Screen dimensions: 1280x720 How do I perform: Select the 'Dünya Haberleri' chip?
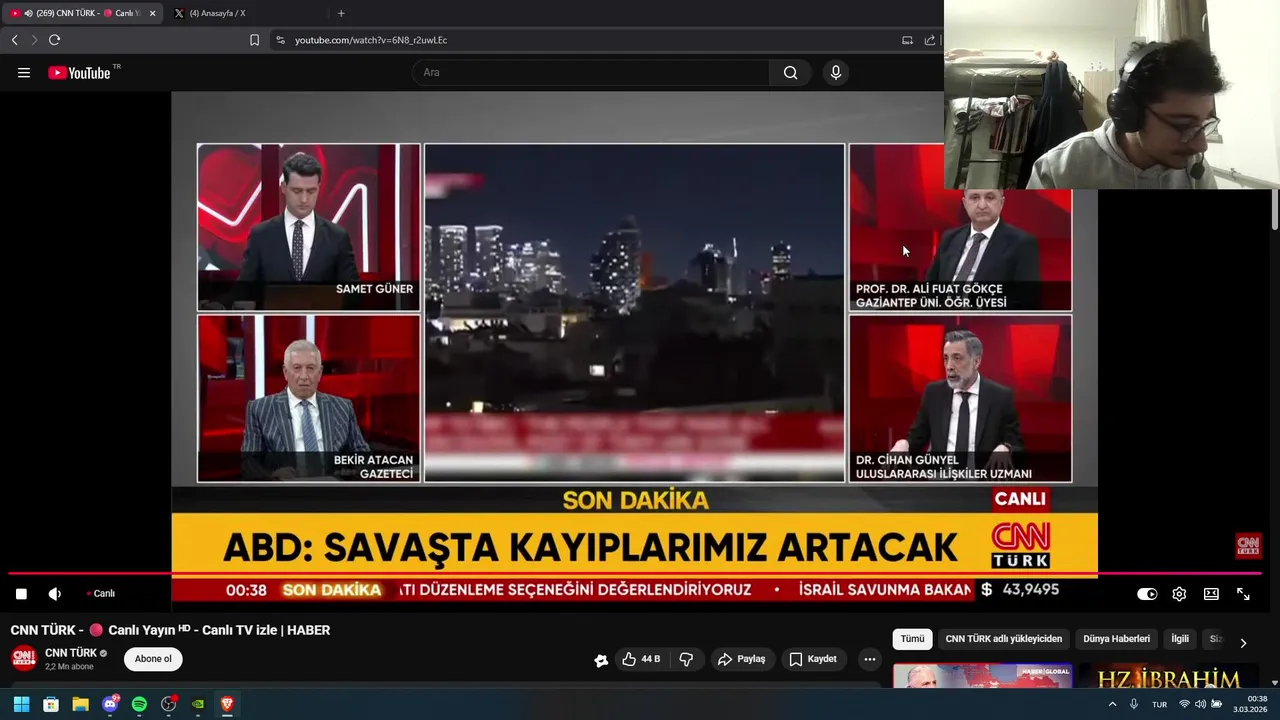point(1117,639)
